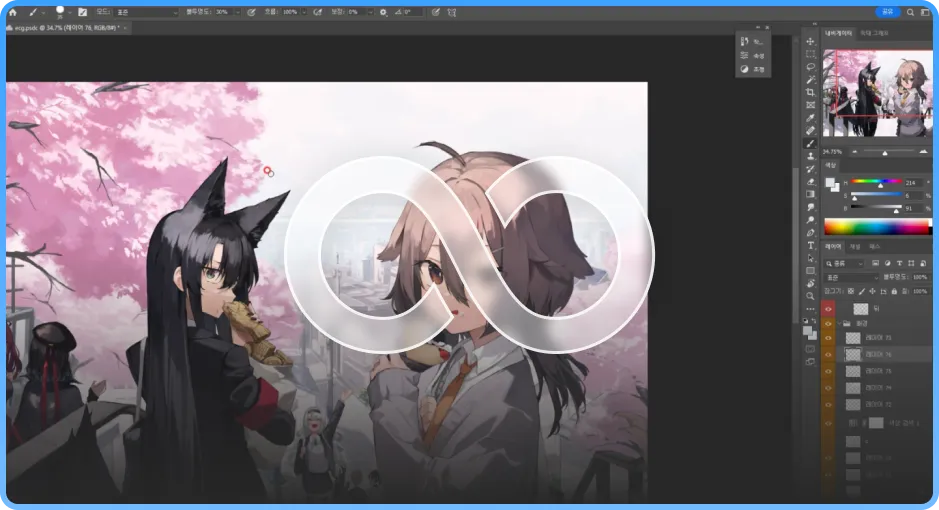Select the Type tool

(810, 245)
